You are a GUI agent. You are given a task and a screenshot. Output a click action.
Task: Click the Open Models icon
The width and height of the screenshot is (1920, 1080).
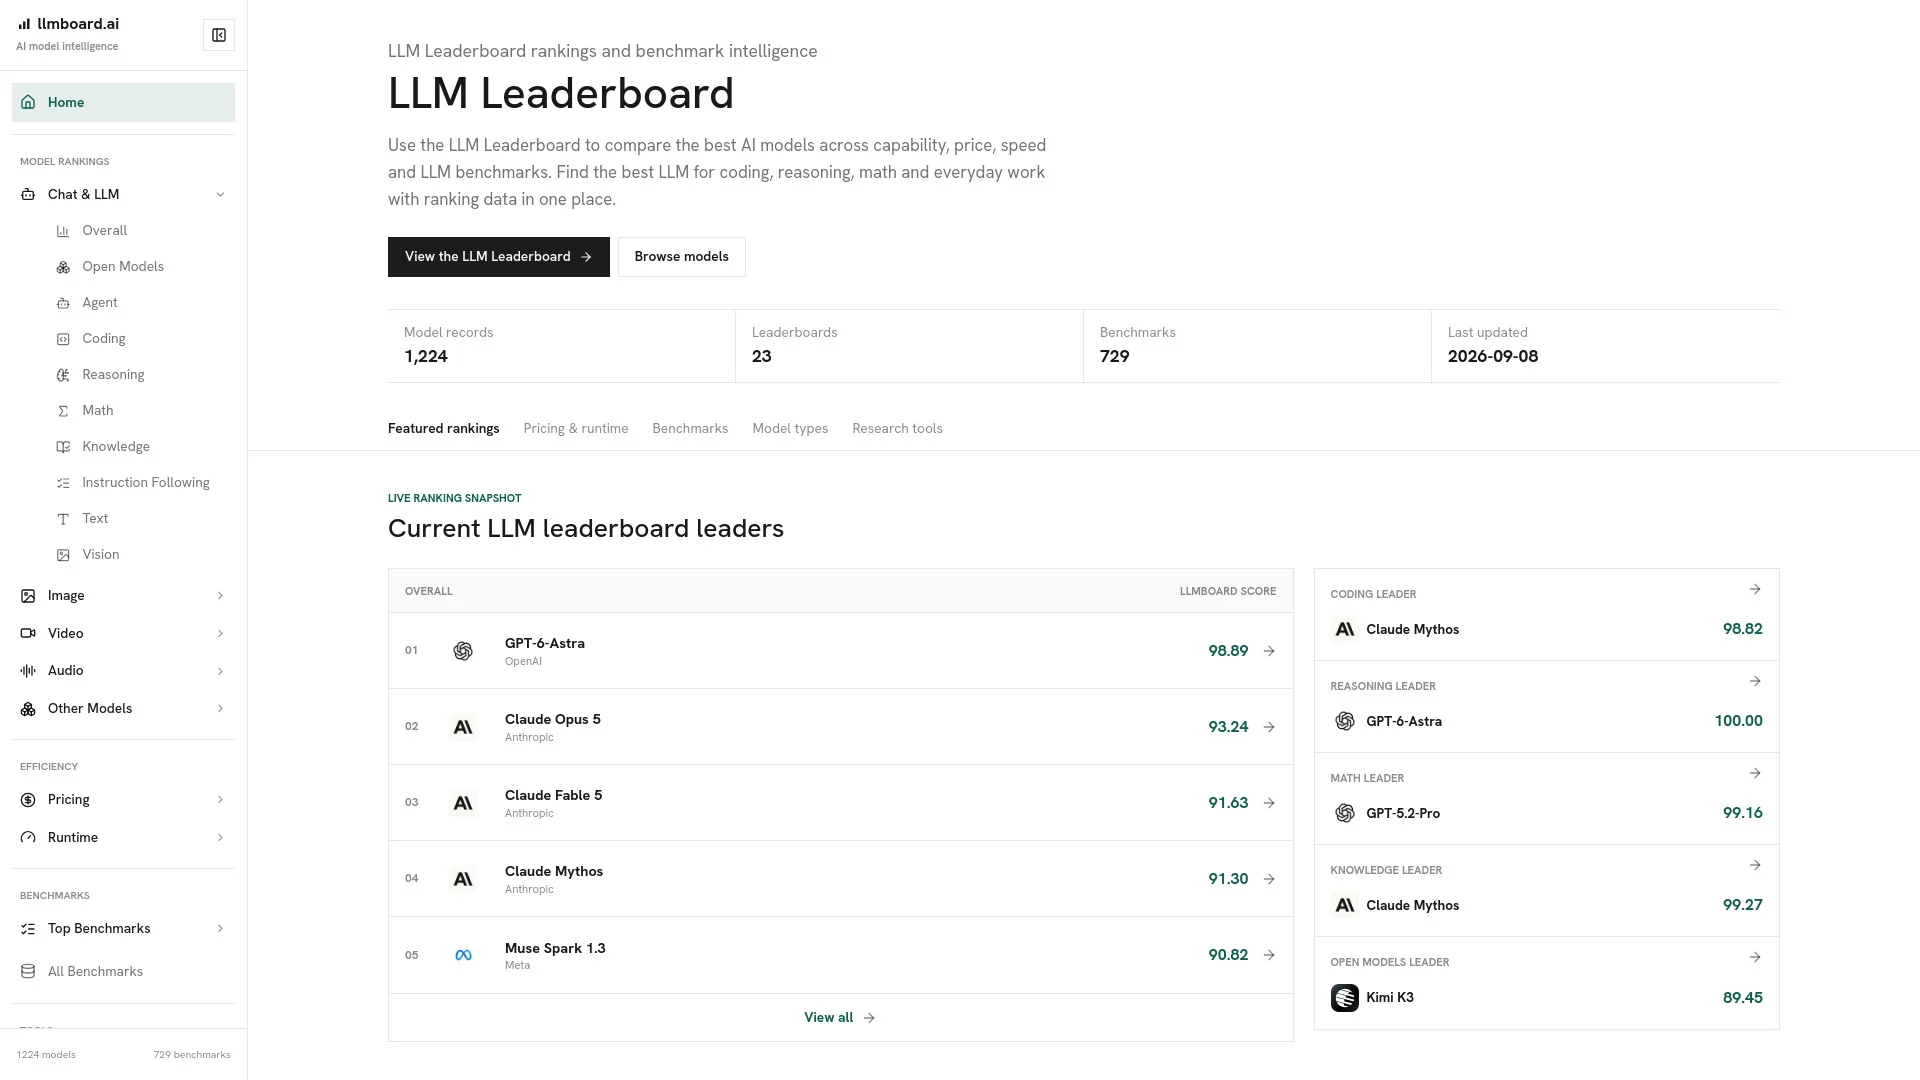63,267
